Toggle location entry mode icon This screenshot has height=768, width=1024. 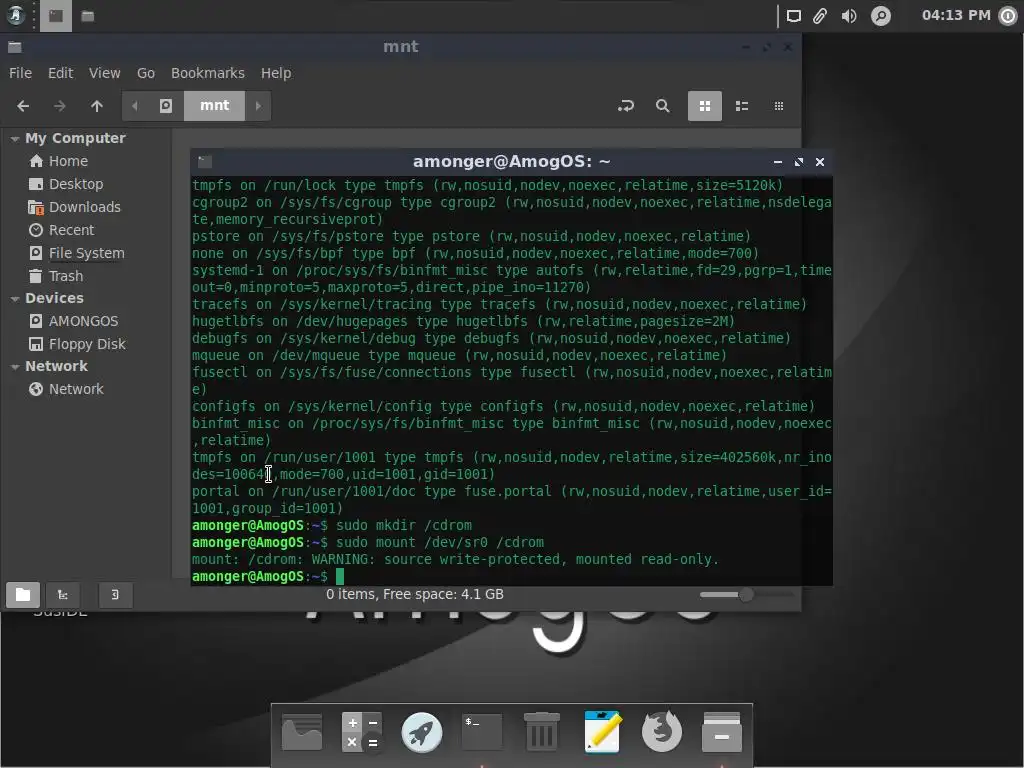pos(626,106)
